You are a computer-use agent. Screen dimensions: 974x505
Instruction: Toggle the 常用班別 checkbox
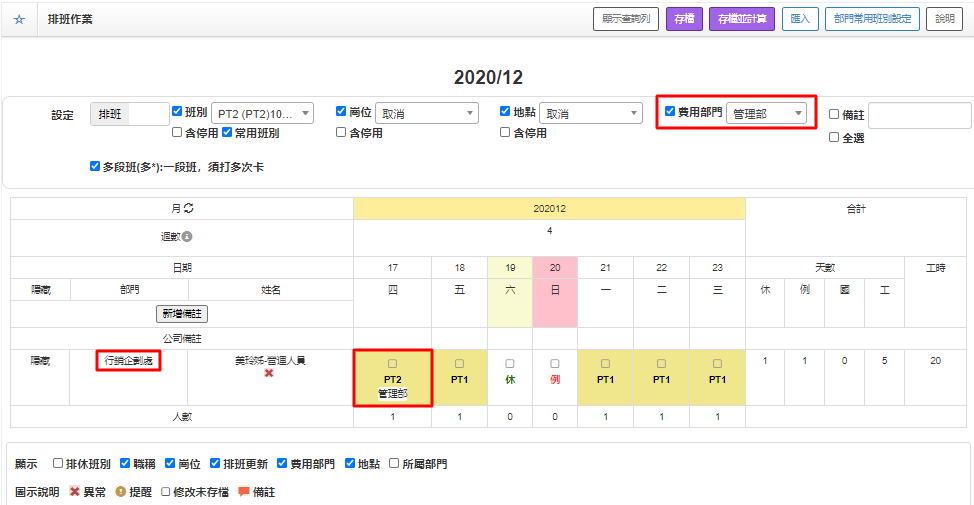click(227, 132)
